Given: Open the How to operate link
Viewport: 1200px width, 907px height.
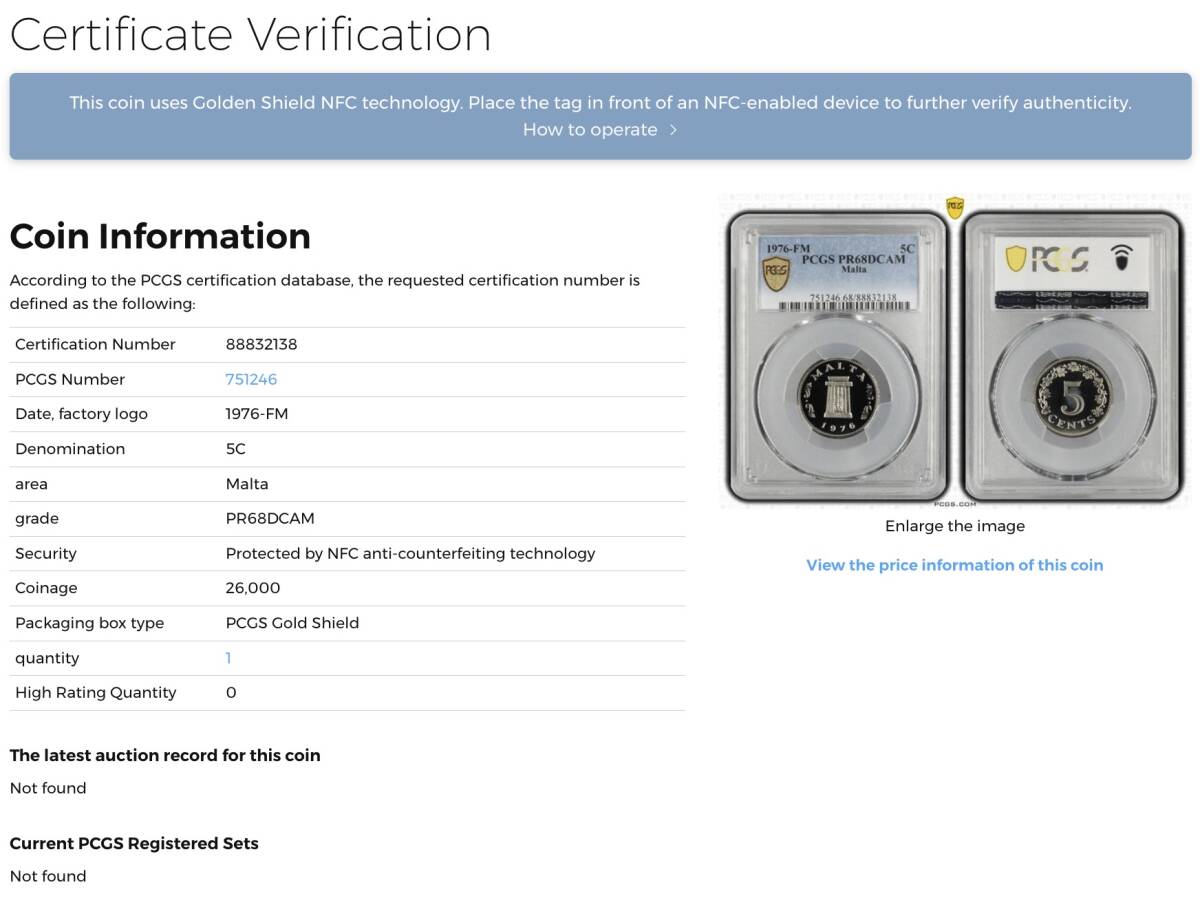Looking at the screenshot, I should [590, 130].
